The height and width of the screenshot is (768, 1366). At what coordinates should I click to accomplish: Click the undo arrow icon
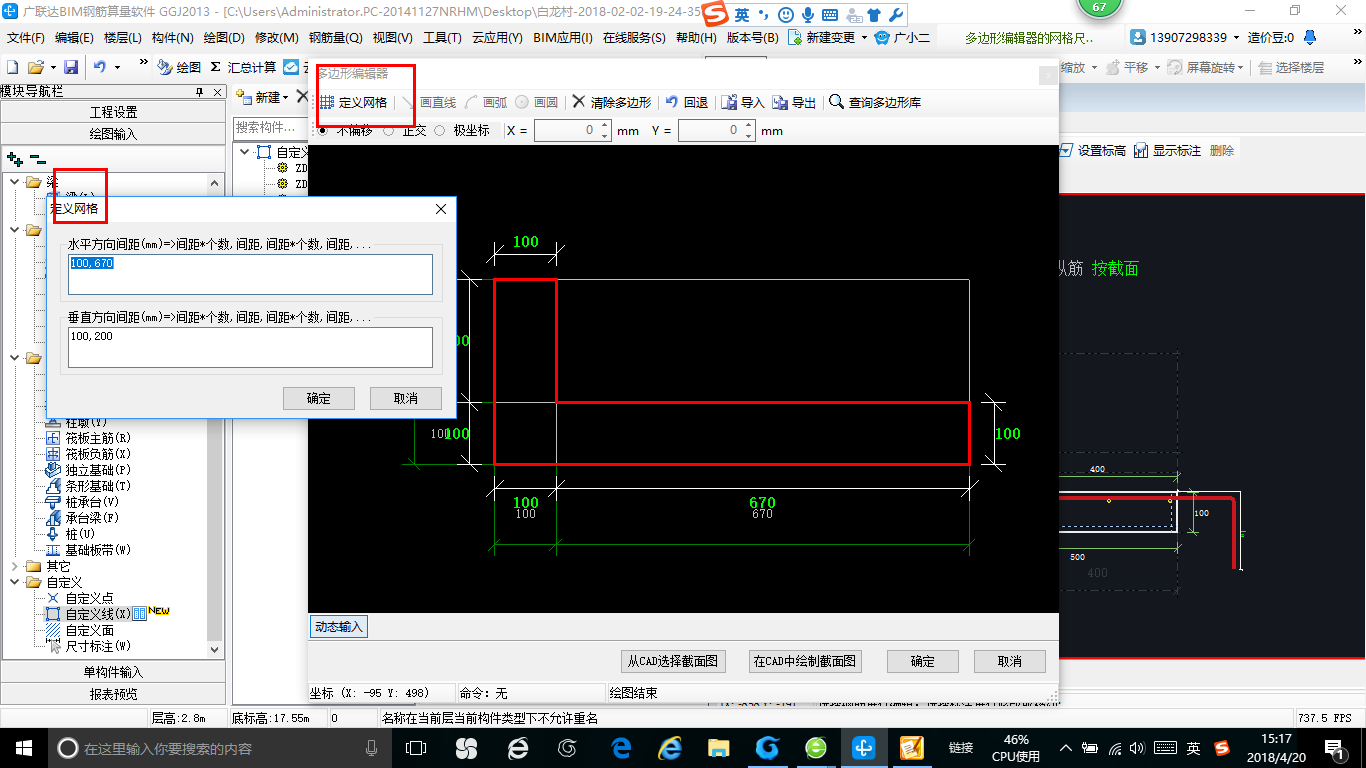pyautogui.click(x=99, y=67)
